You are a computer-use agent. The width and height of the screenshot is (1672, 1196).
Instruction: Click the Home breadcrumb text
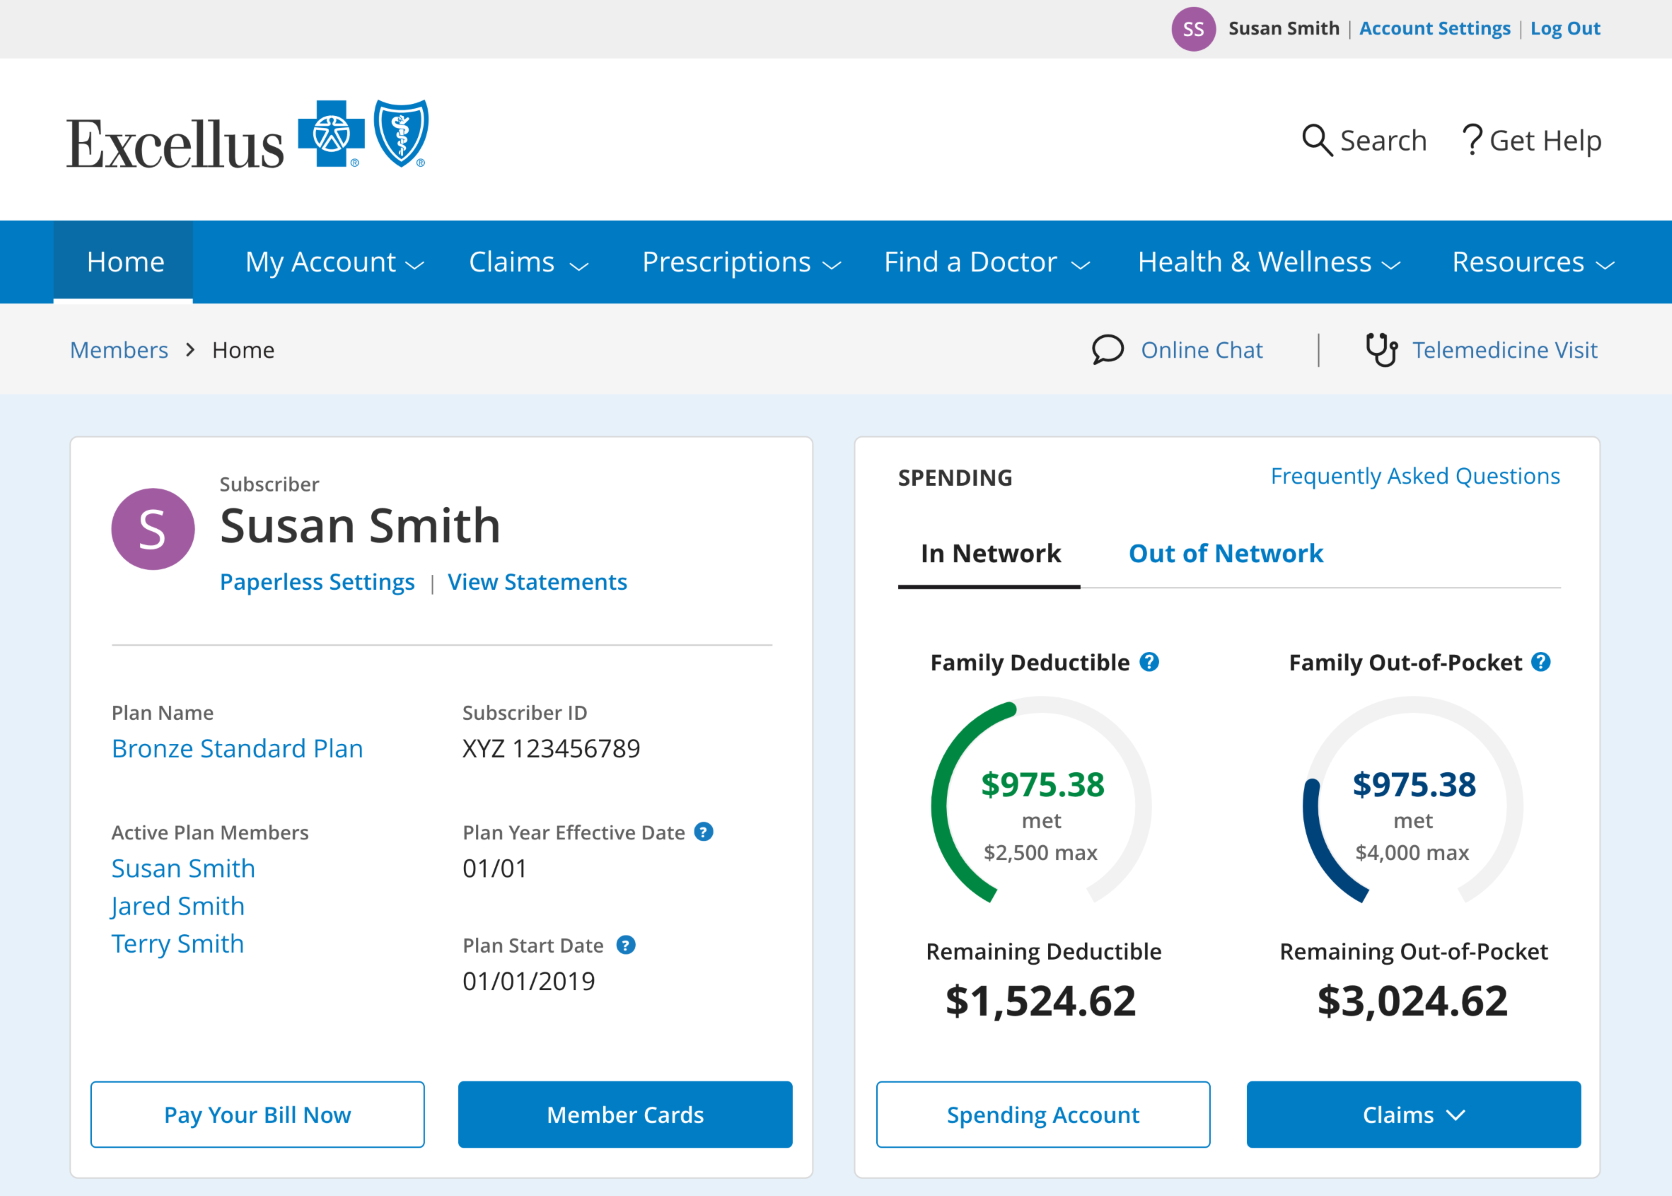point(243,350)
